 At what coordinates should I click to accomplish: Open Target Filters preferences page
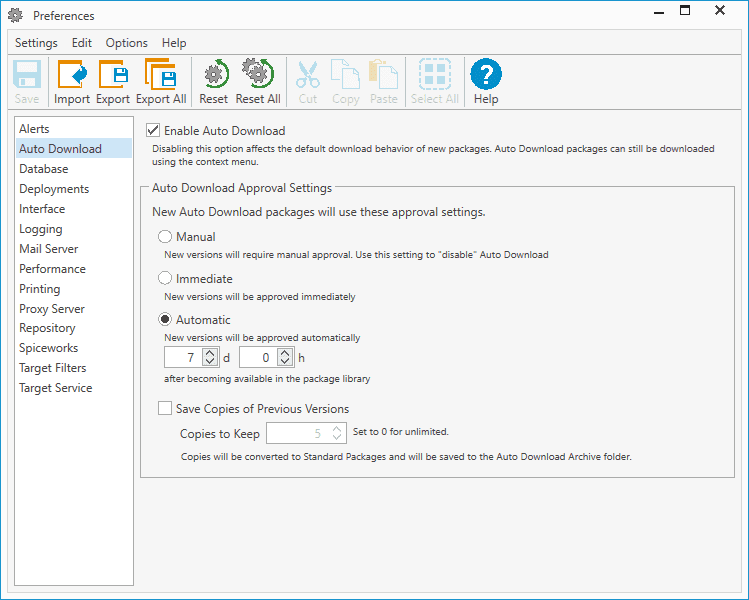point(74,368)
